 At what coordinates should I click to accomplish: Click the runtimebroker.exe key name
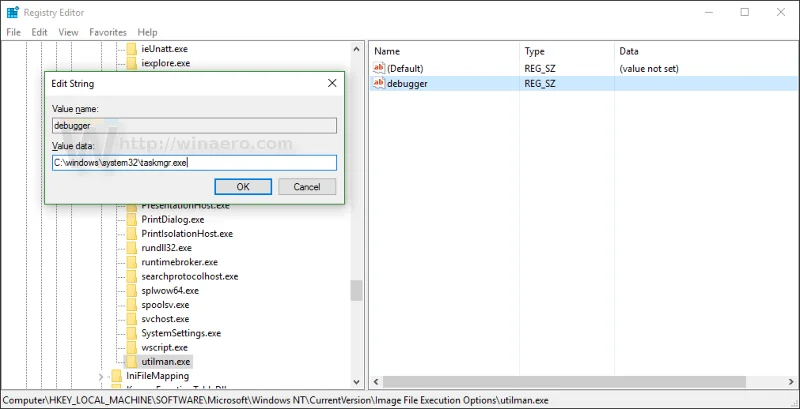(180, 262)
